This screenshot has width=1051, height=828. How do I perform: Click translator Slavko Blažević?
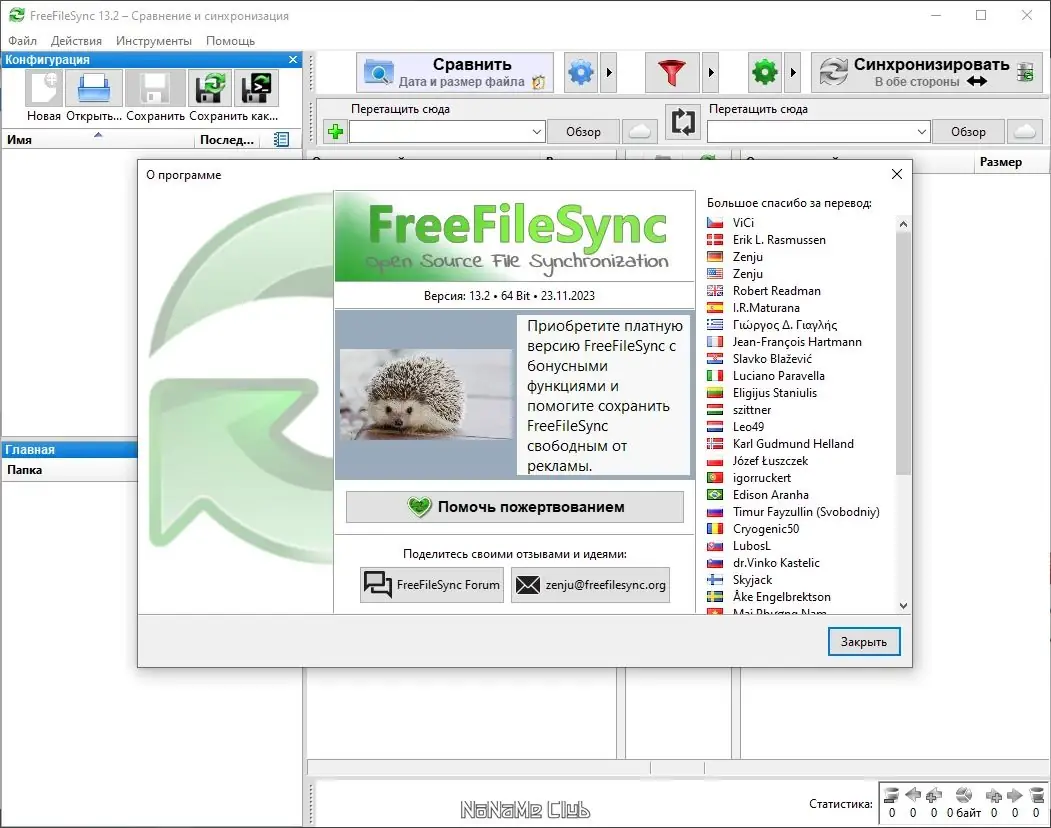772,359
